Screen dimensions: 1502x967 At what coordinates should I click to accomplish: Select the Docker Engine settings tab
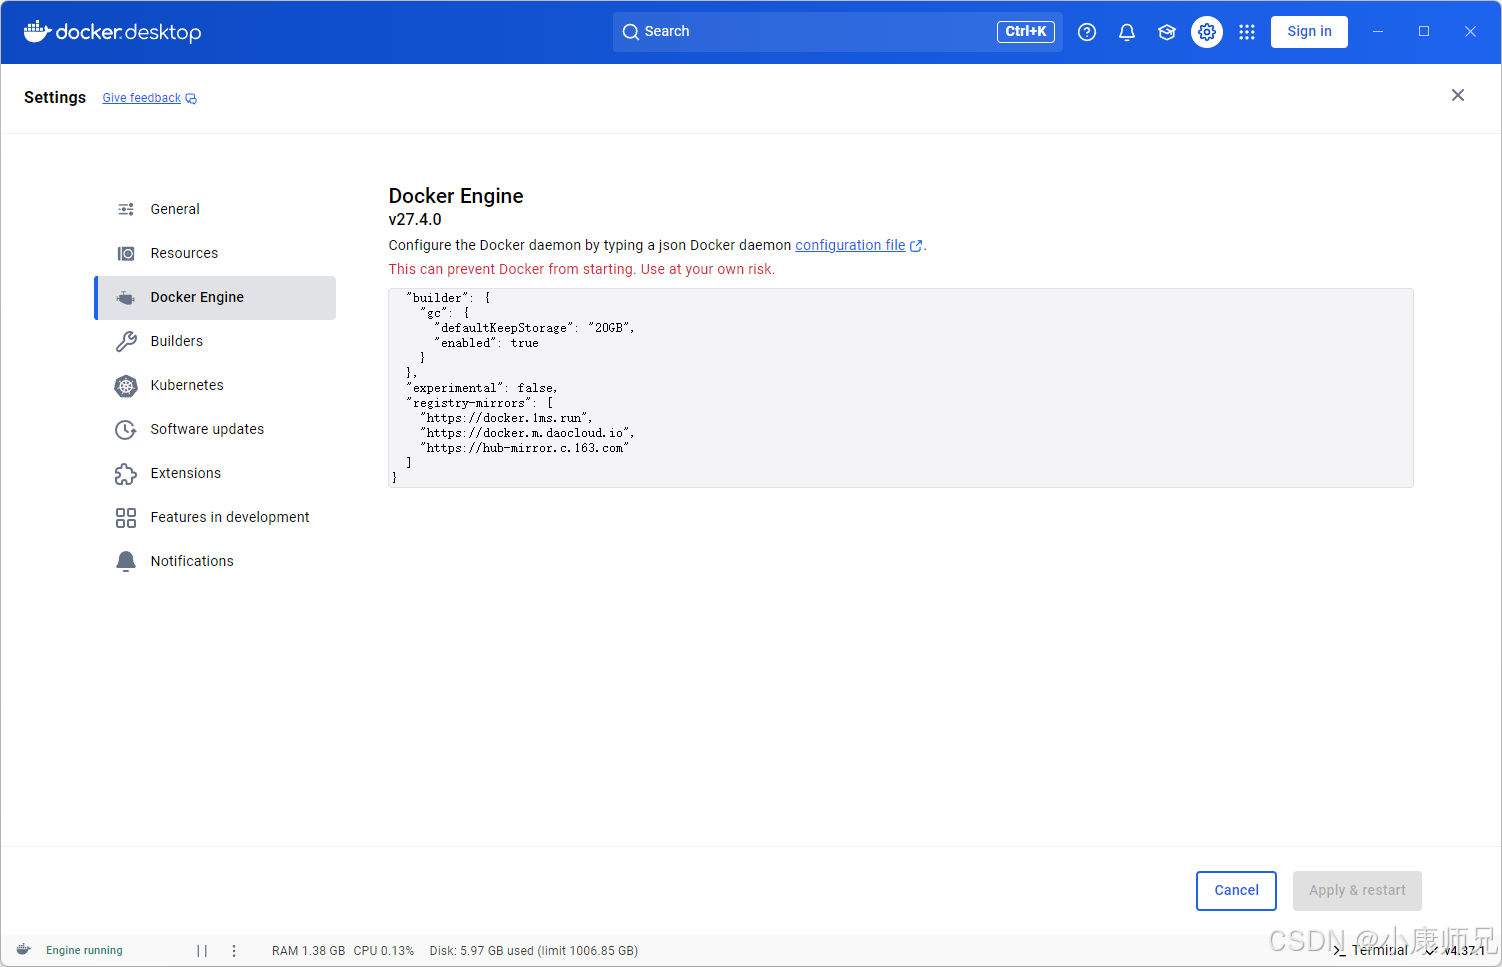(215, 297)
